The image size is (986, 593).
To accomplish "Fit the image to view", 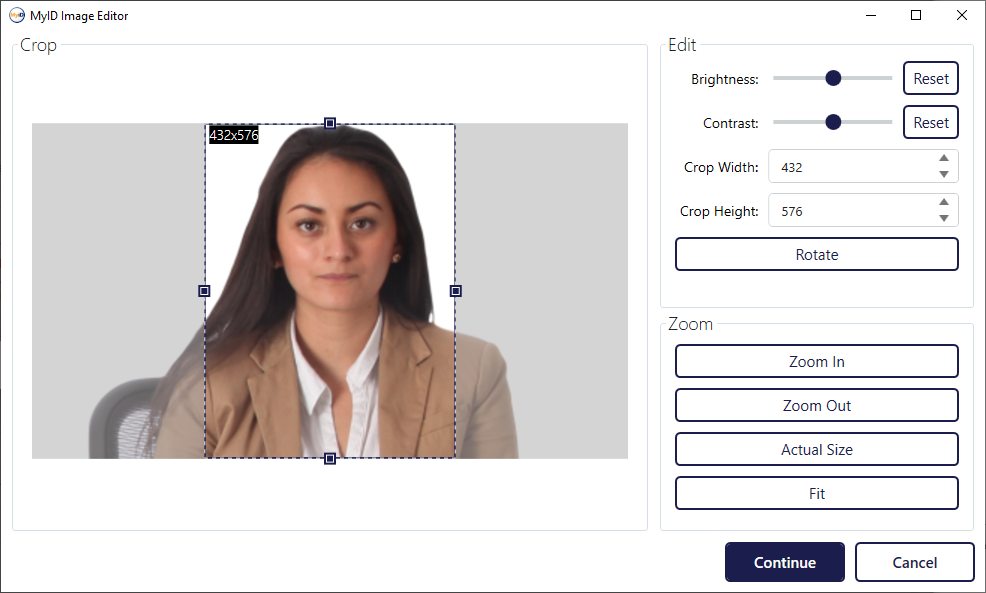I will point(816,494).
